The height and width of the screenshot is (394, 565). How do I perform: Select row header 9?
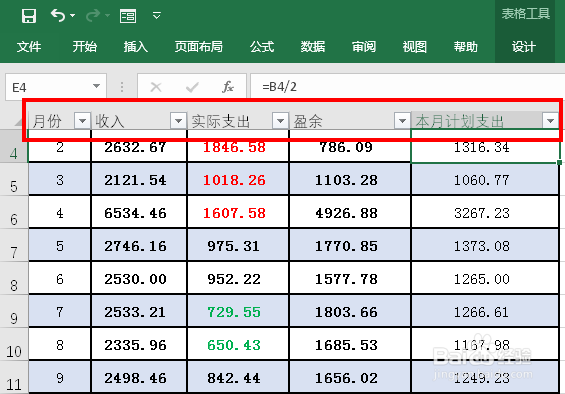(14, 311)
